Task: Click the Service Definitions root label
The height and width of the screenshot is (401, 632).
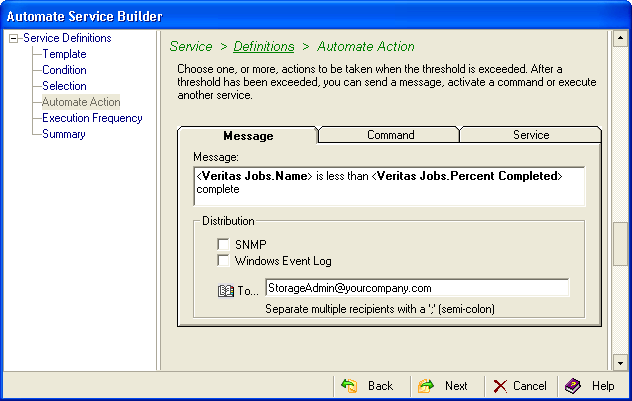Action: point(67,38)
